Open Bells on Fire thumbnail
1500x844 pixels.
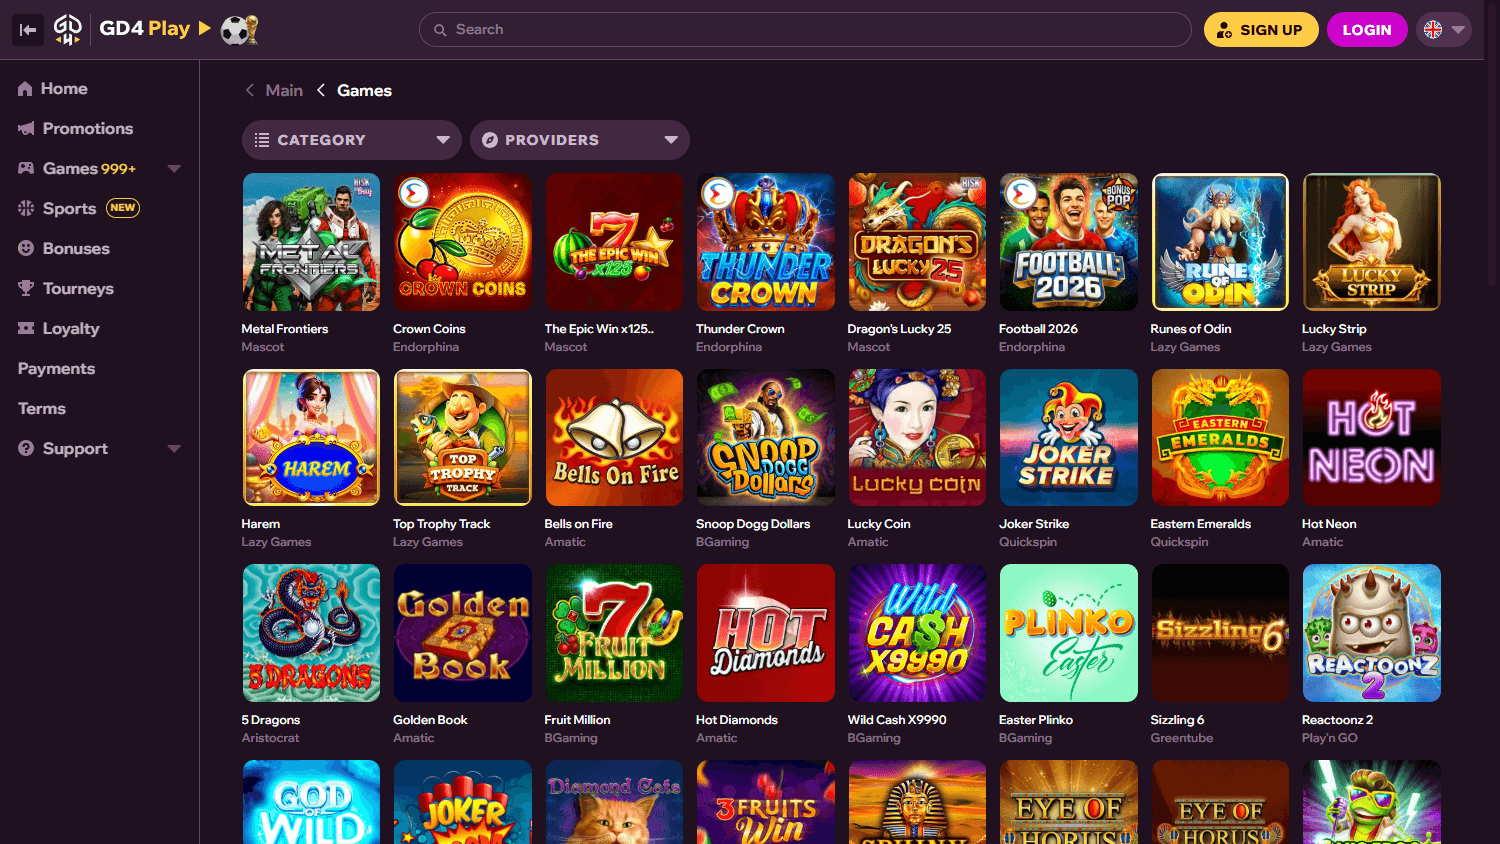[x=614, y=437]
